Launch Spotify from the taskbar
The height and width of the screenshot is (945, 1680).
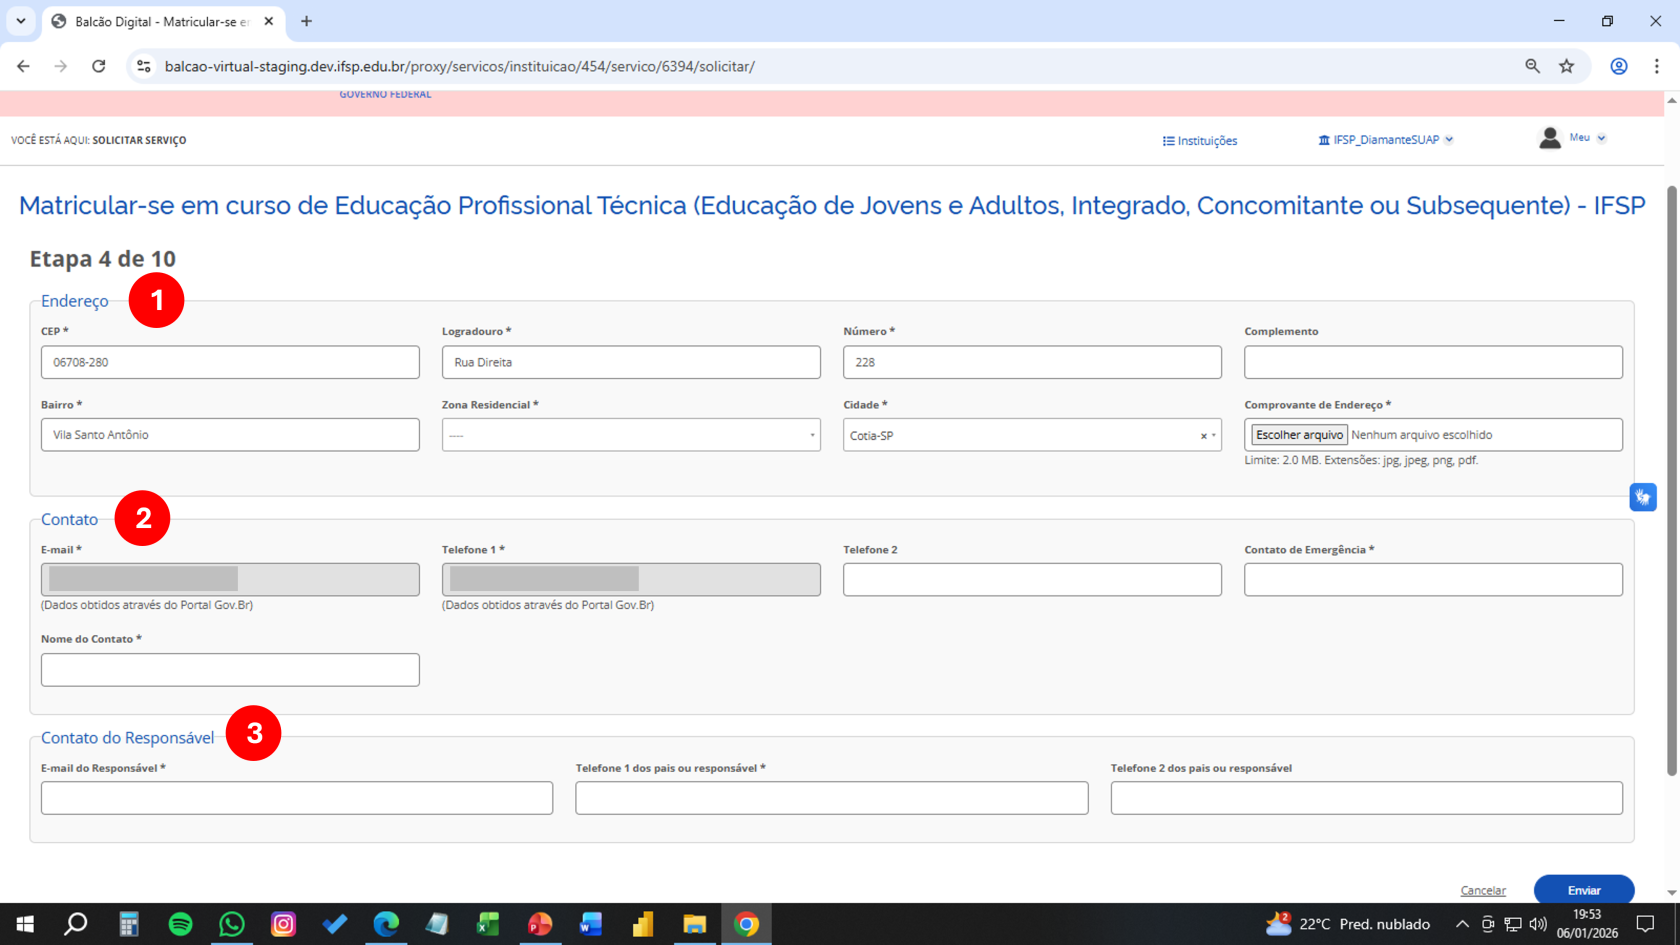click(x=180, y=924)
